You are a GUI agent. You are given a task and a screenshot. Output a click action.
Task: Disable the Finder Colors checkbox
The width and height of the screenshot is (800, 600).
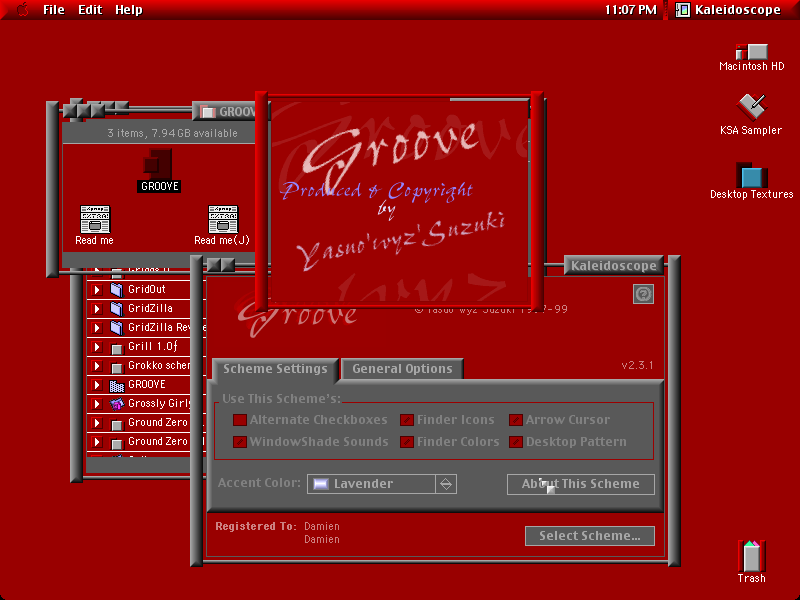(x=407, y=442)
